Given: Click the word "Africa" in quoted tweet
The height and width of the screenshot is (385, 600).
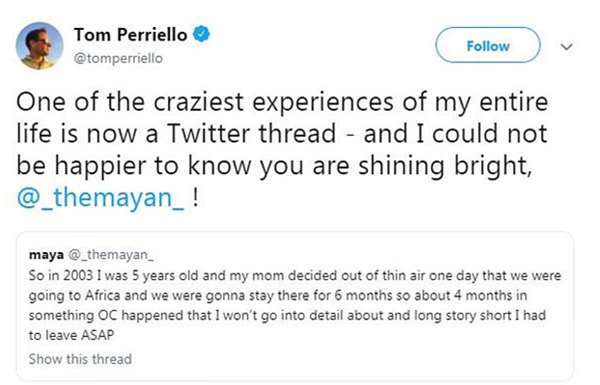Looking at the screenshot, I should coord(103,295).
